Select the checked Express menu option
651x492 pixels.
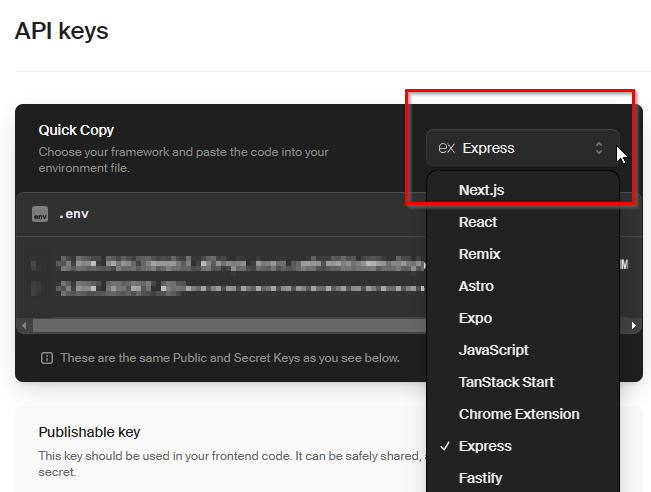pos(523,446)
